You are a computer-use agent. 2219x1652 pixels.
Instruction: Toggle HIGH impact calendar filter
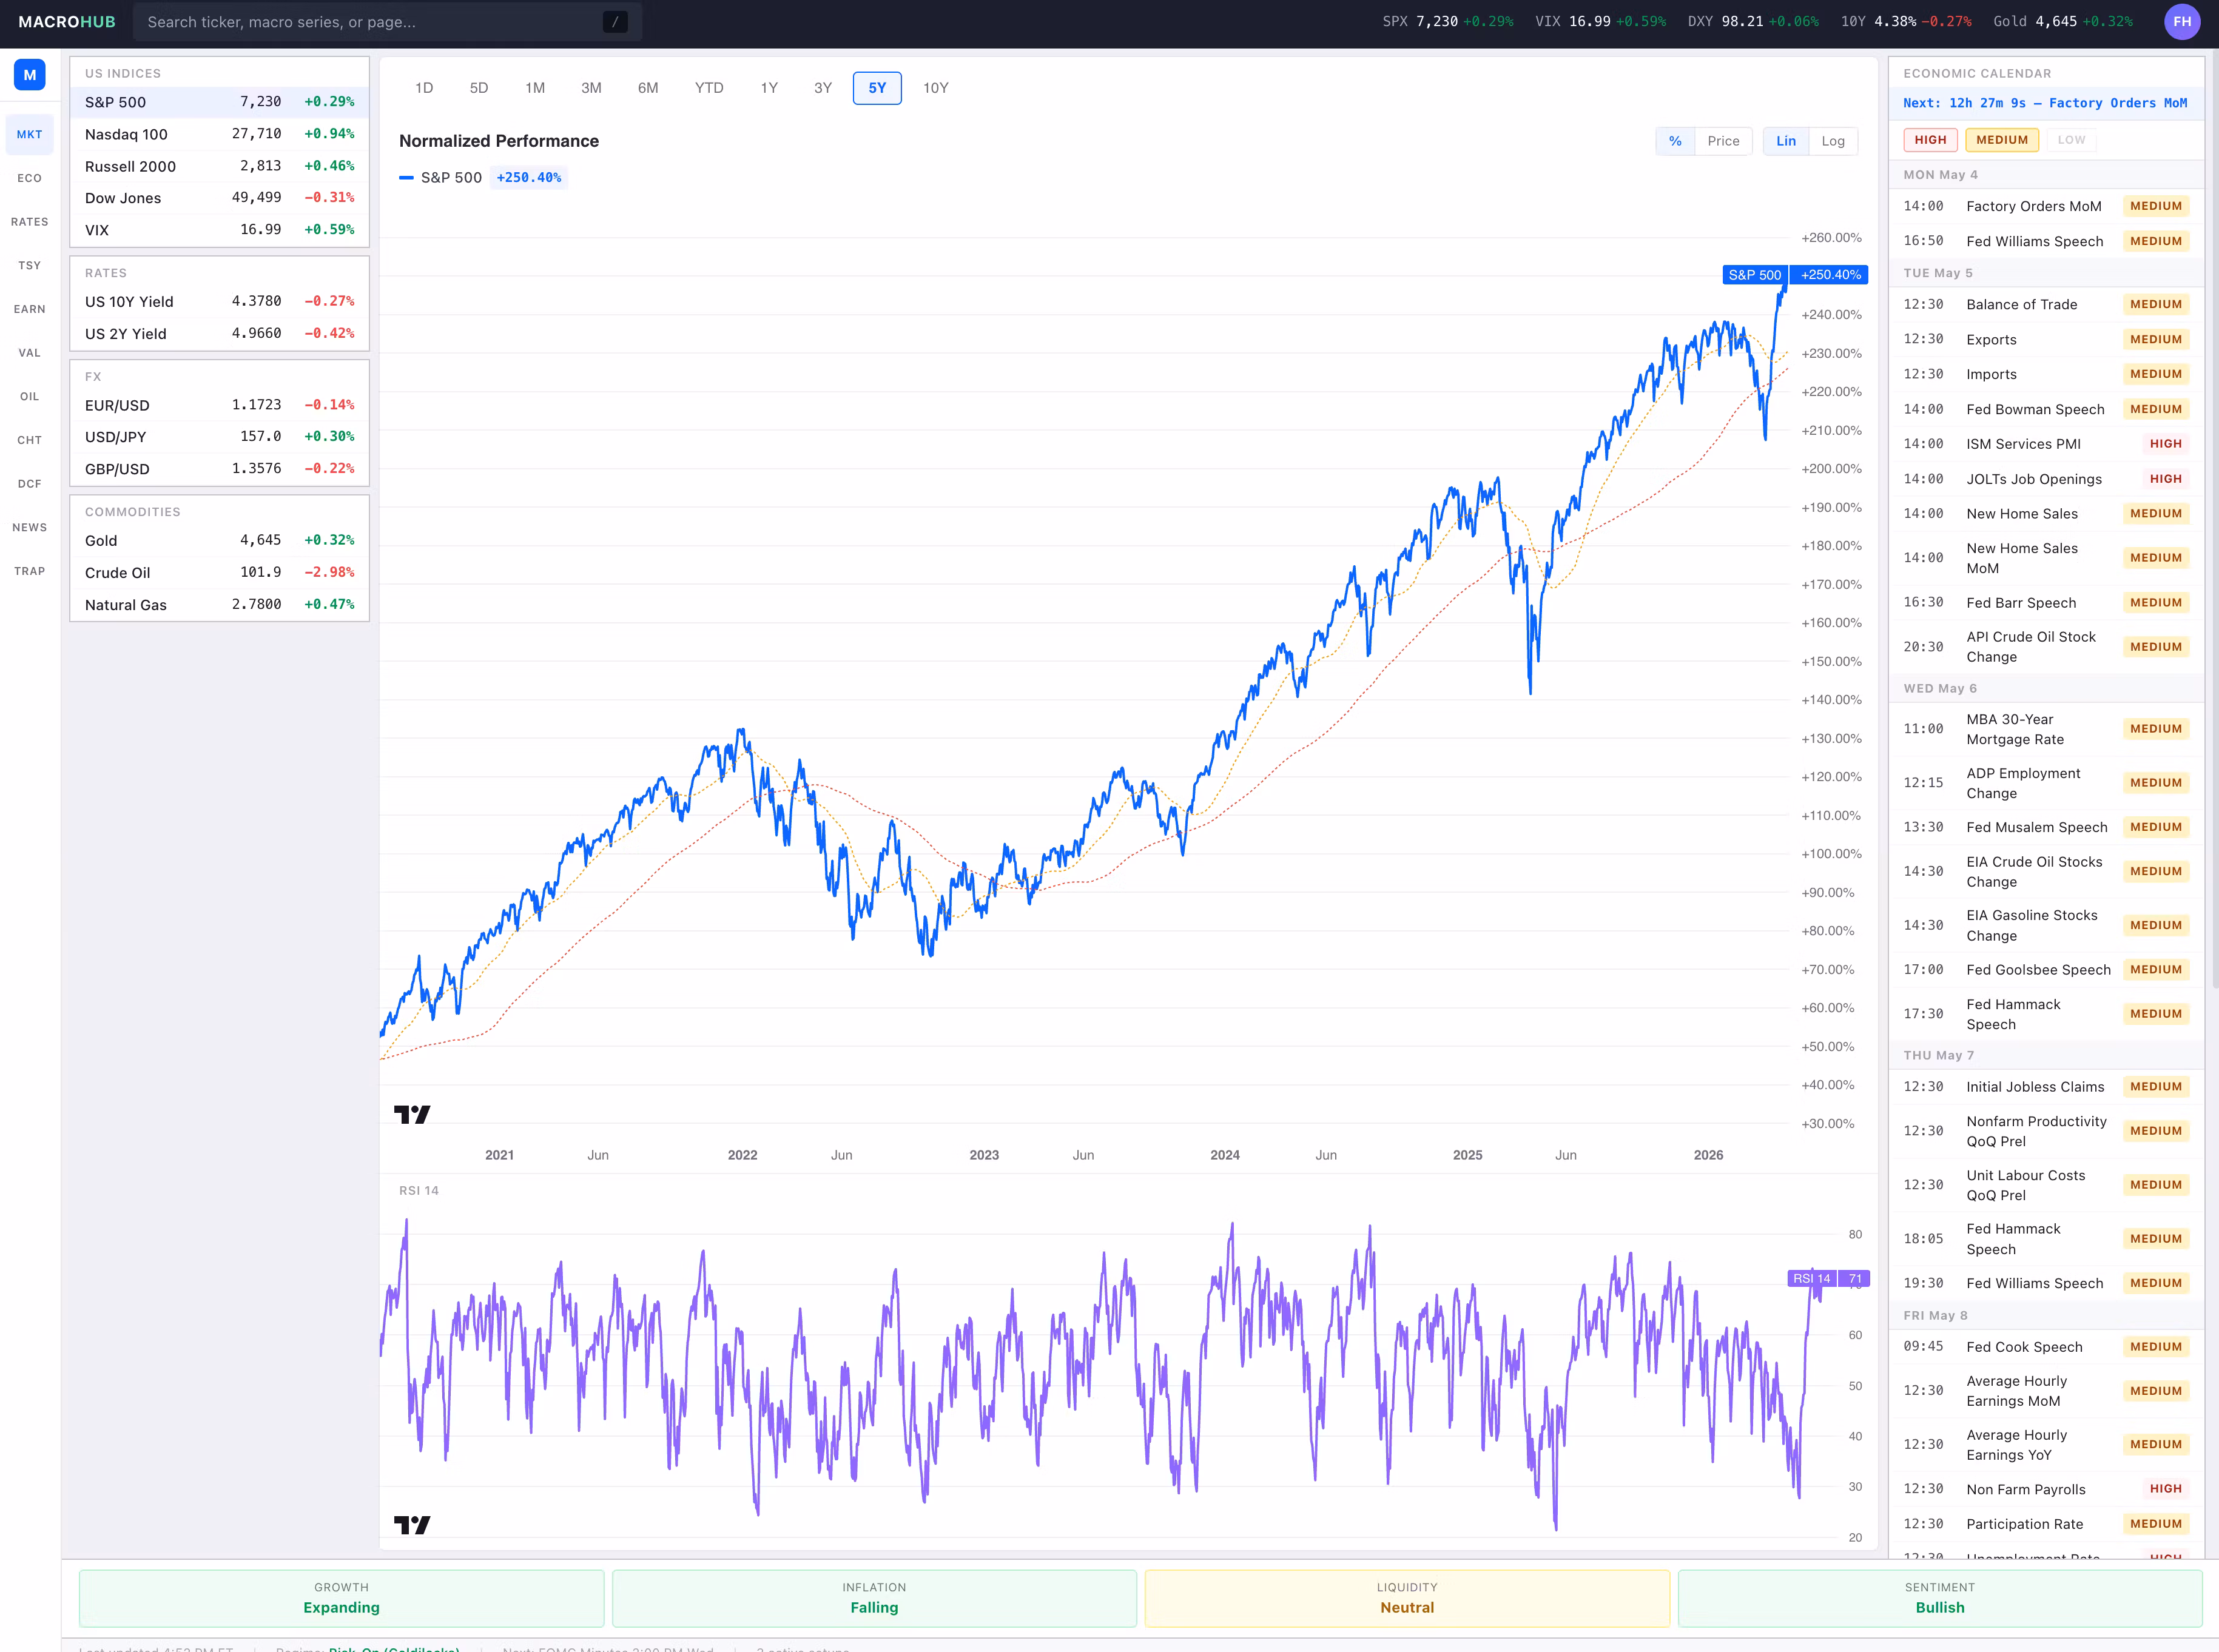click(x=1930, y=140)
